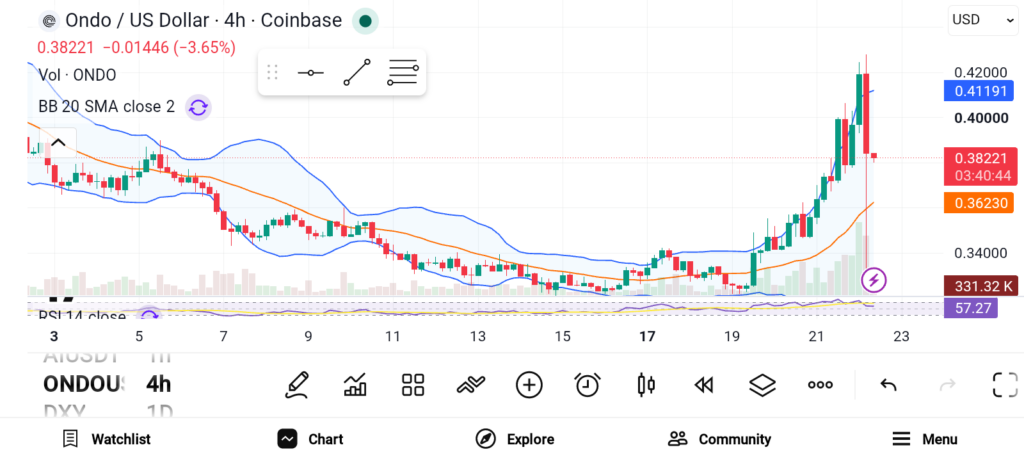
Task: Click the 57.27 RSI value label
Action: point(970,307)
